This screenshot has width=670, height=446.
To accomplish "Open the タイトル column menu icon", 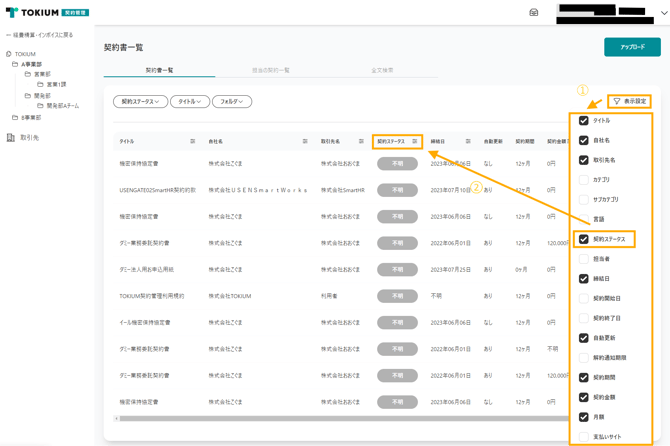I will click(x=193, y=142).
